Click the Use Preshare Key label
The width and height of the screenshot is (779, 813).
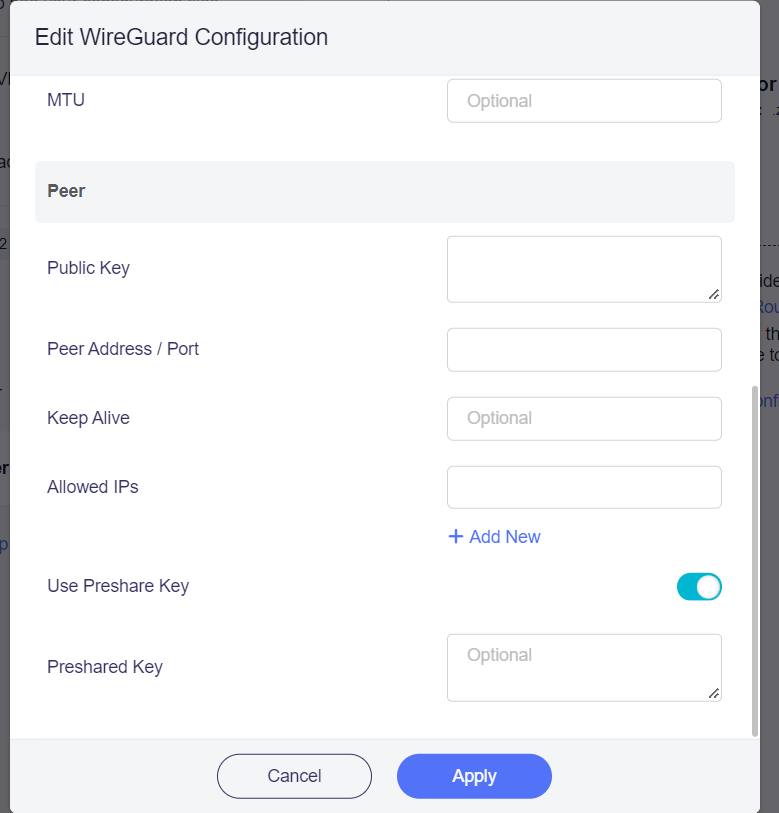pyautogui.click(x=118, y=586)
